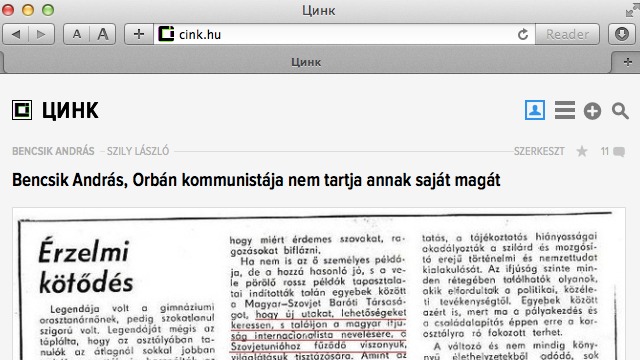
Task: Click the Érzelmi kötődés newspaper scan image
Action: (x=319, y=284)
